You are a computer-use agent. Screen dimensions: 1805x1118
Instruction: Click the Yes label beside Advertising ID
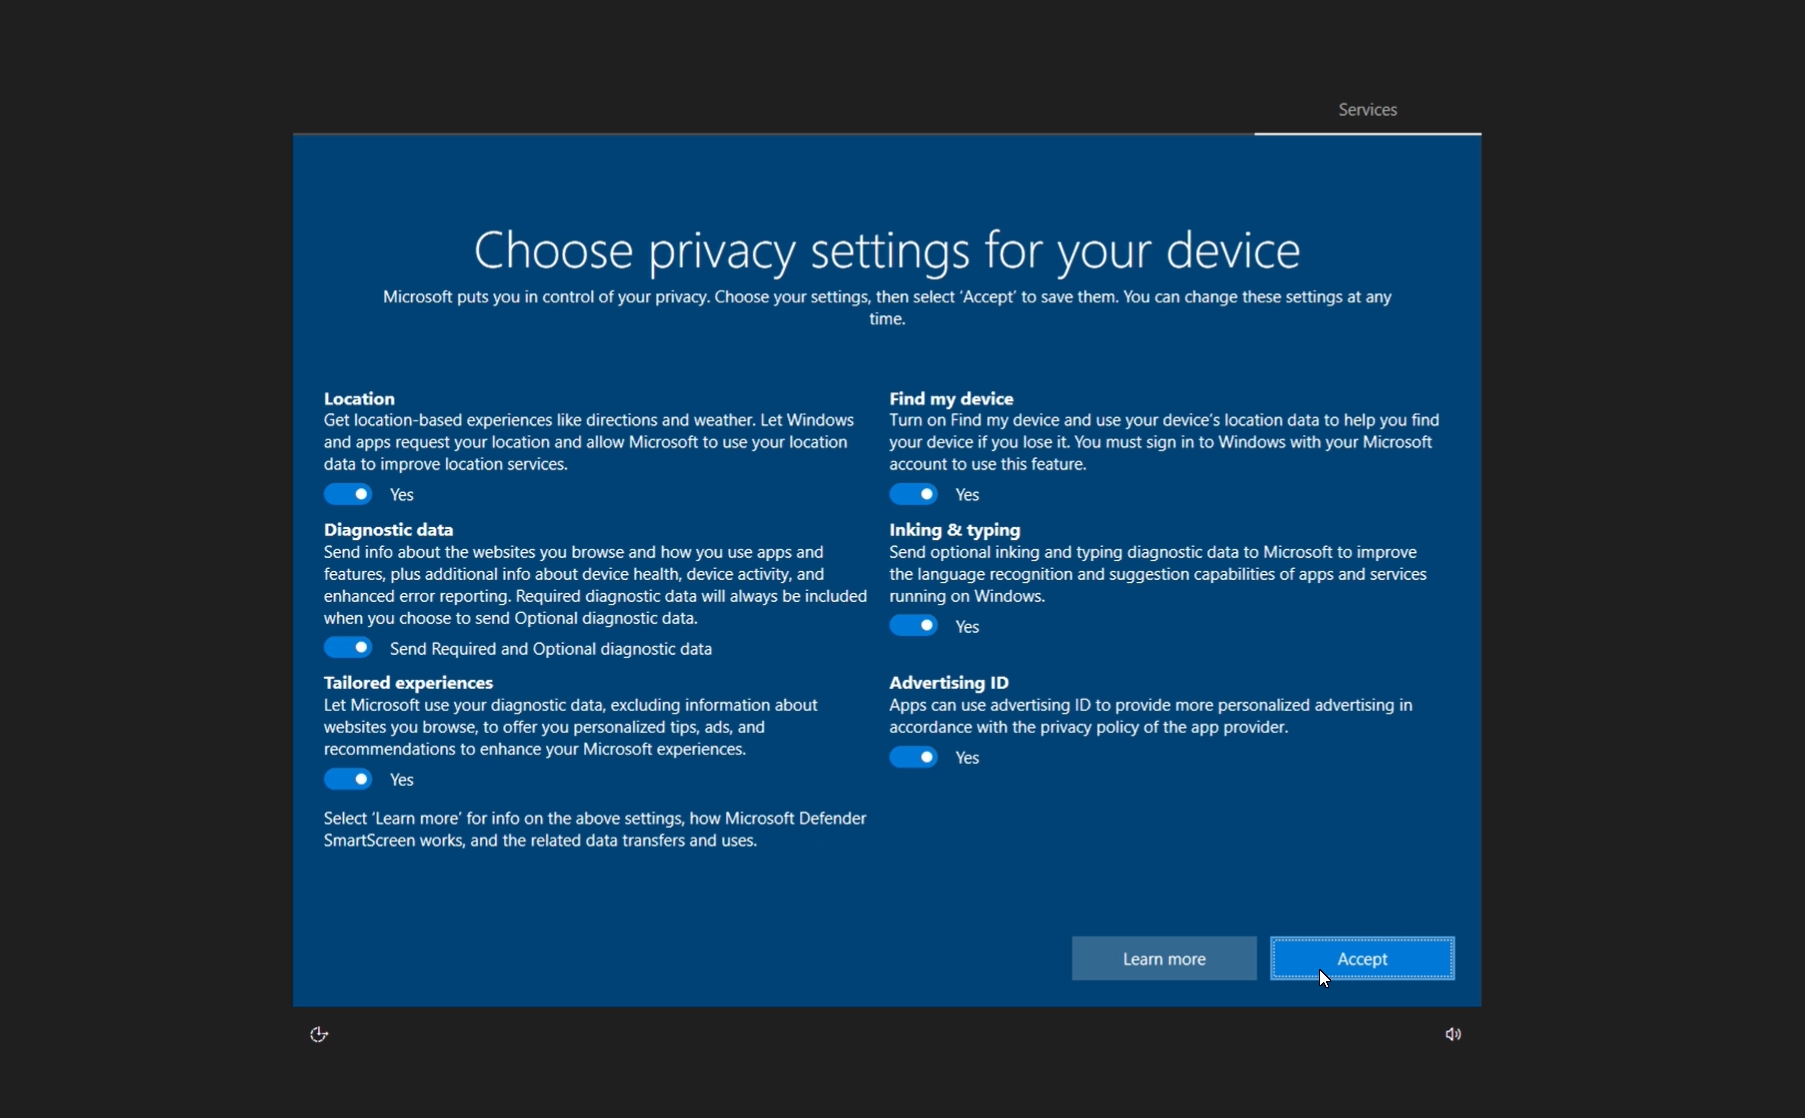pyautogui.click(x=965, y=757)
